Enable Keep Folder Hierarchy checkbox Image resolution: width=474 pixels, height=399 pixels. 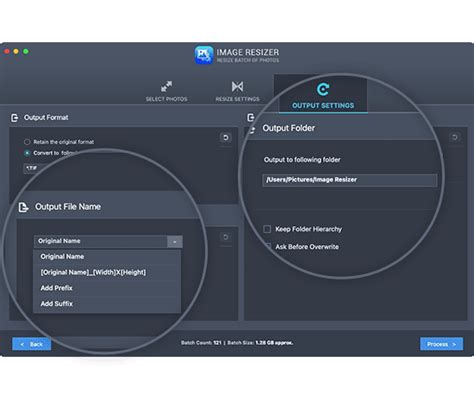[x=267, y=229]
